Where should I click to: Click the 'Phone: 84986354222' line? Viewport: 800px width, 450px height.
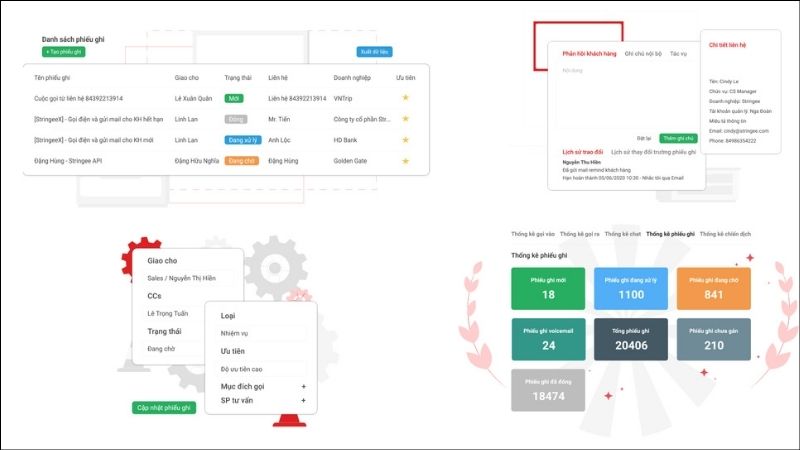click(732, 141)
